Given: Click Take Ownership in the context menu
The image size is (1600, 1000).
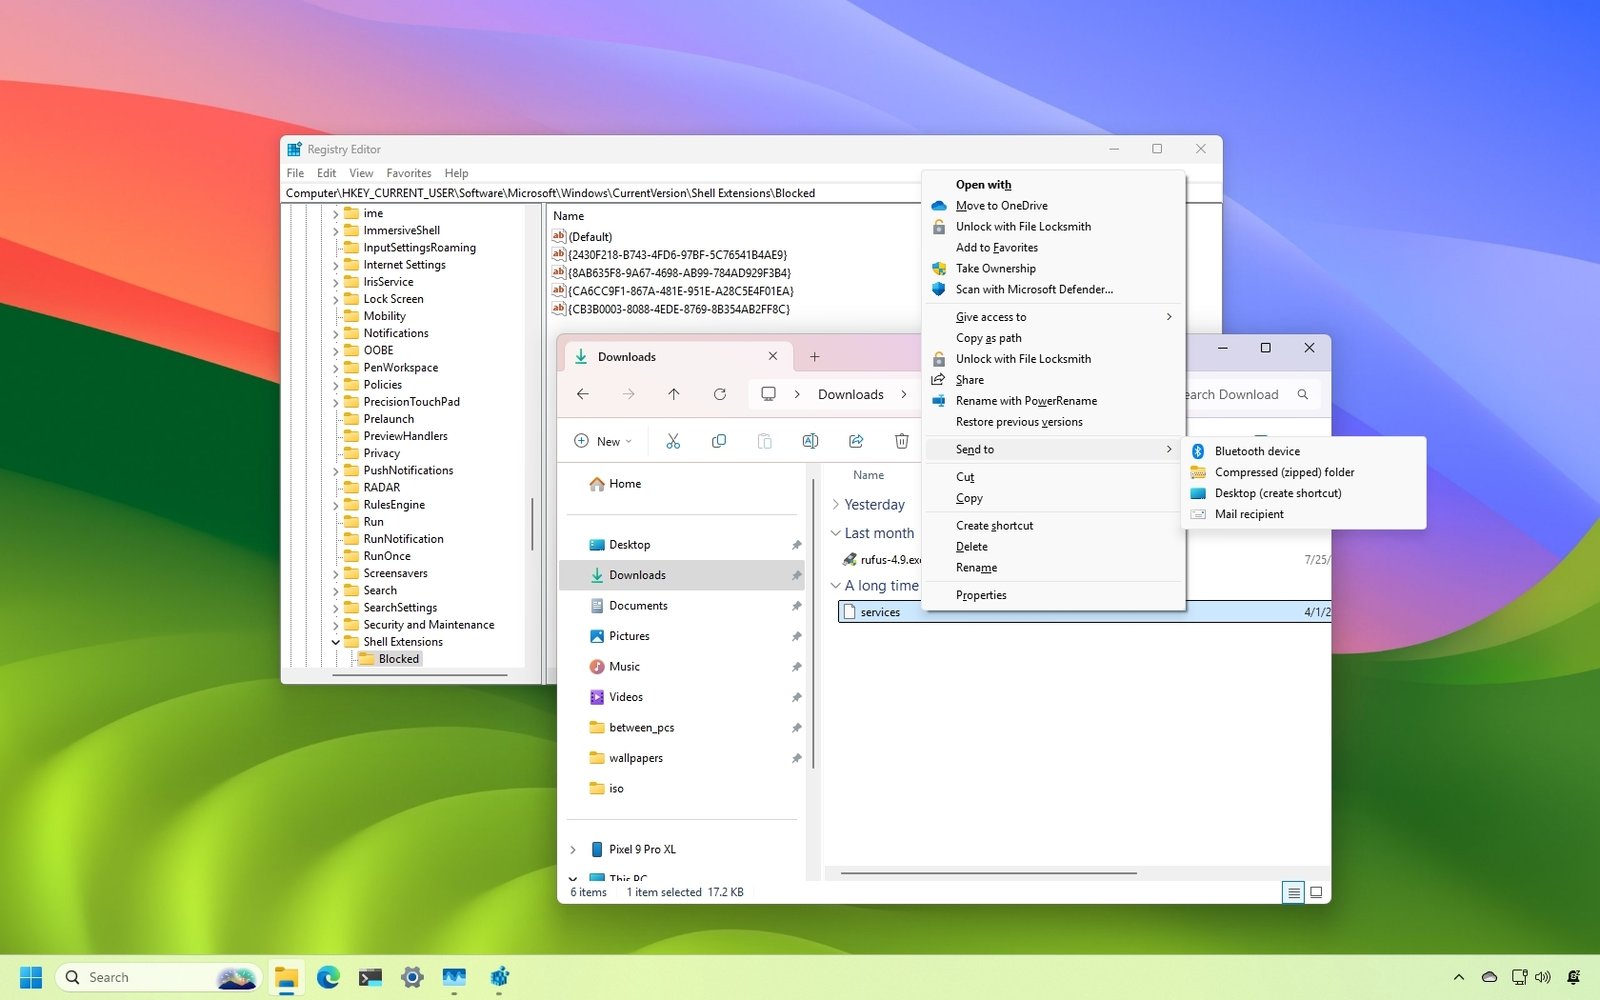Looking at the screenshot, I should point(995,268).
